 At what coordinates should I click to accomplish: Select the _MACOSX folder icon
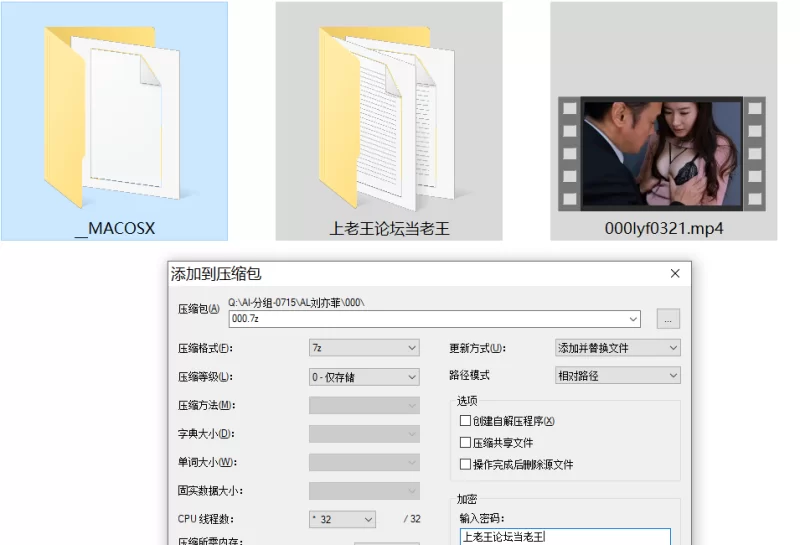(x=112, y=116)
